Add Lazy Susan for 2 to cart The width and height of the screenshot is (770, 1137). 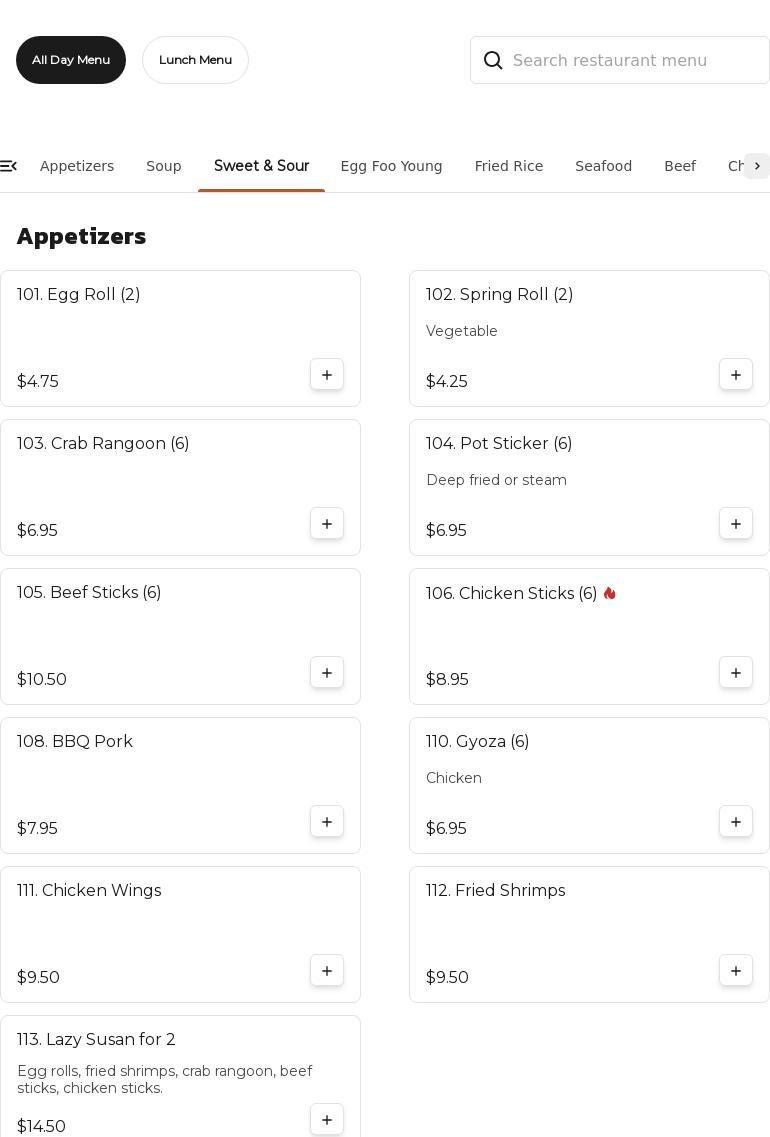click(x=327, y=1120)
